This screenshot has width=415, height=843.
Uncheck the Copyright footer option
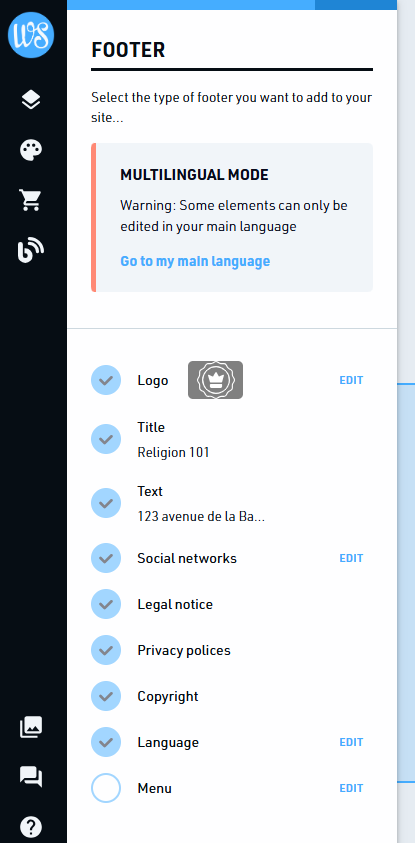106,696
